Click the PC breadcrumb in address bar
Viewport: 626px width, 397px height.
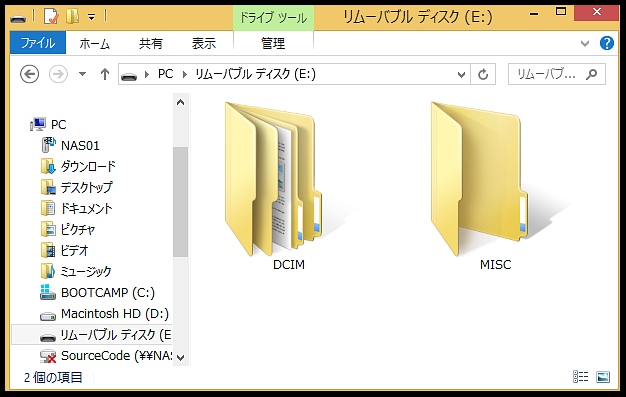pyautogui.click(x=166, y=74)
